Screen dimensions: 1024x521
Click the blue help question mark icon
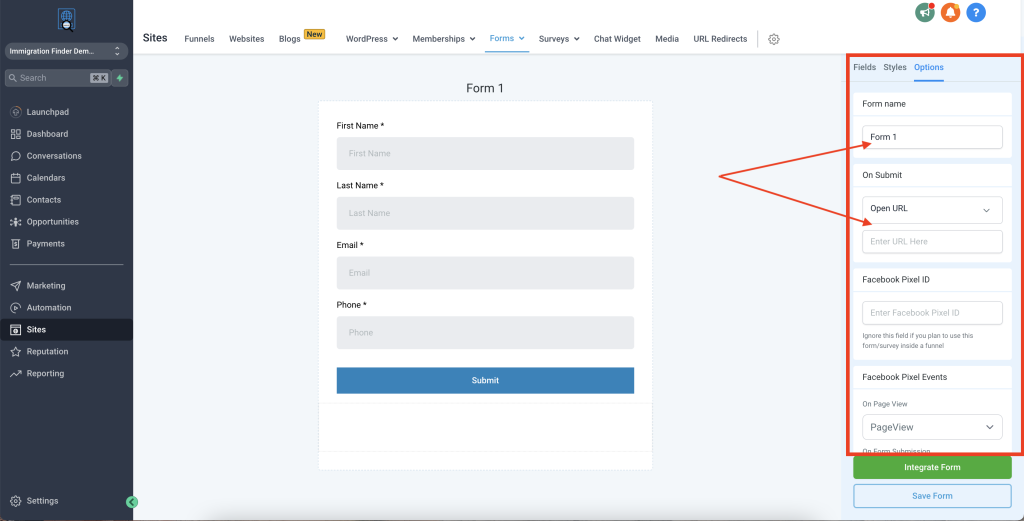click(976, 13)
